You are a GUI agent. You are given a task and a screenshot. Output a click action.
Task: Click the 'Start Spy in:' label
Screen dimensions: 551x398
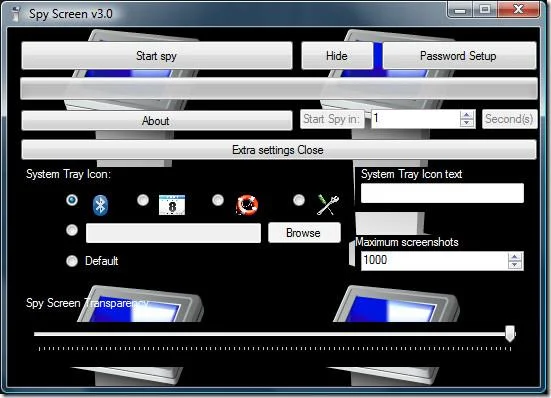pyautogui.click(x=332, y=119)
